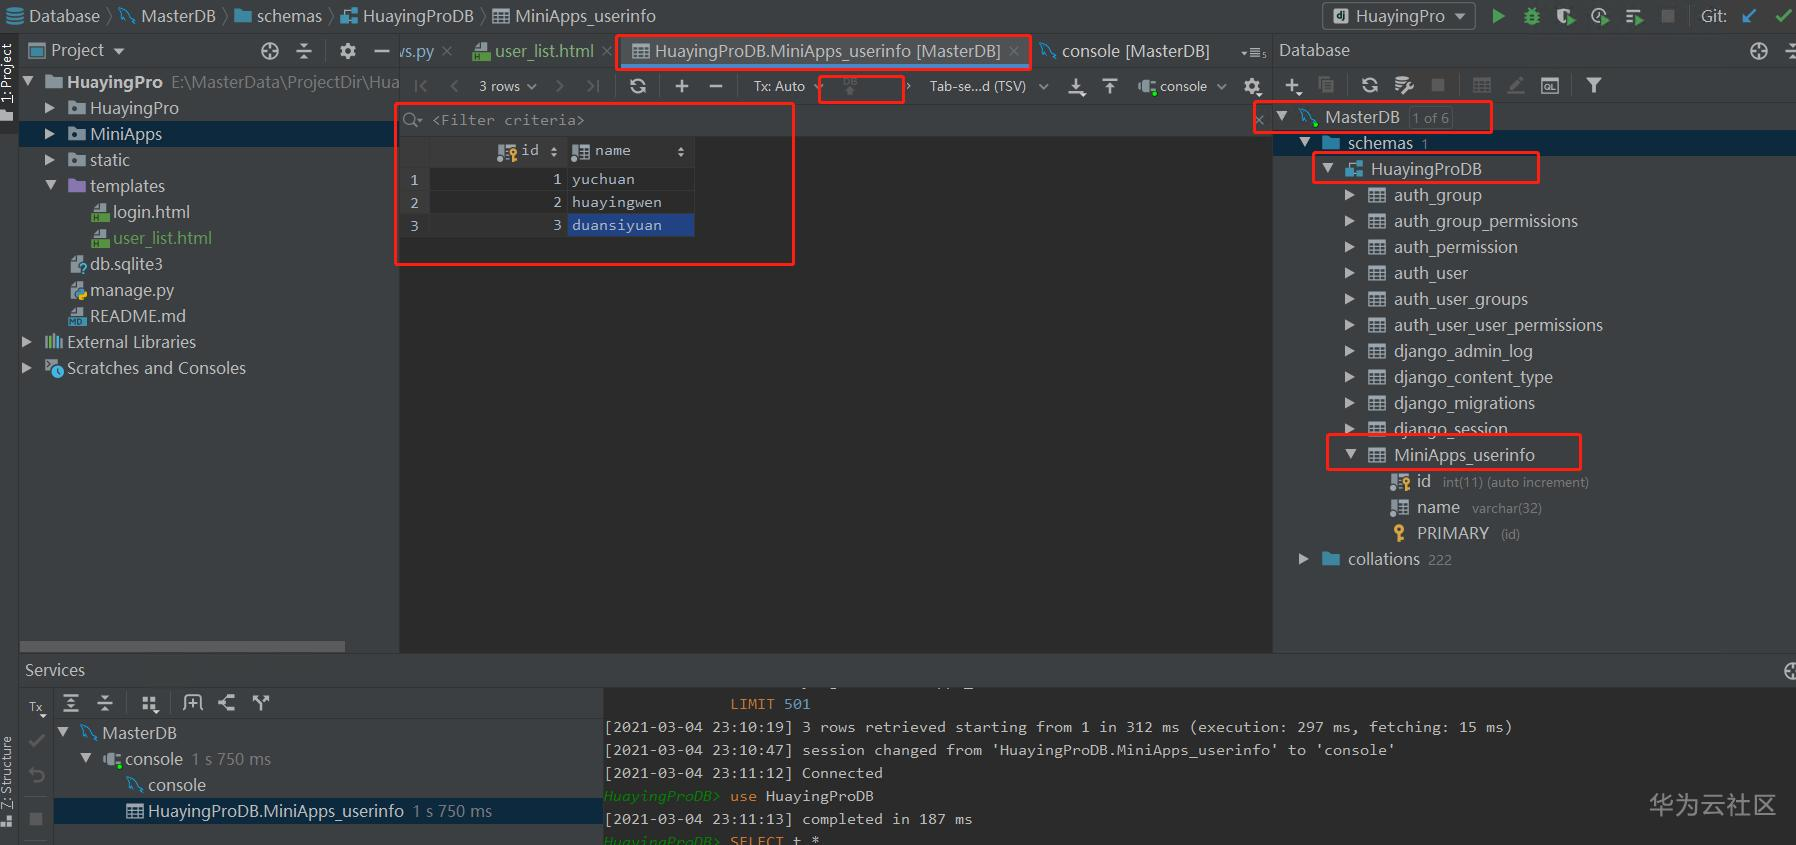Click the locate target icon in Database panel
The width and height of the screenshot is (1796, 845).
1759,51
